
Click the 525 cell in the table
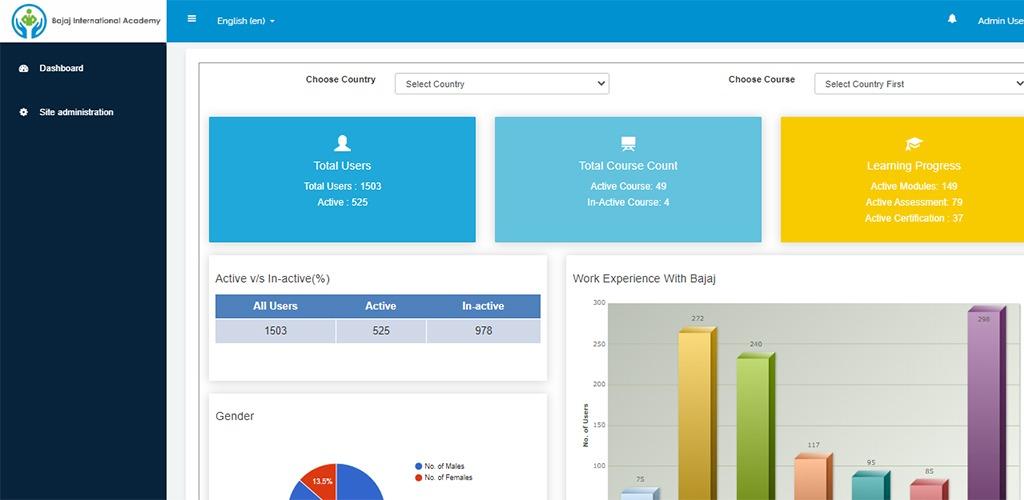point(381,331)
